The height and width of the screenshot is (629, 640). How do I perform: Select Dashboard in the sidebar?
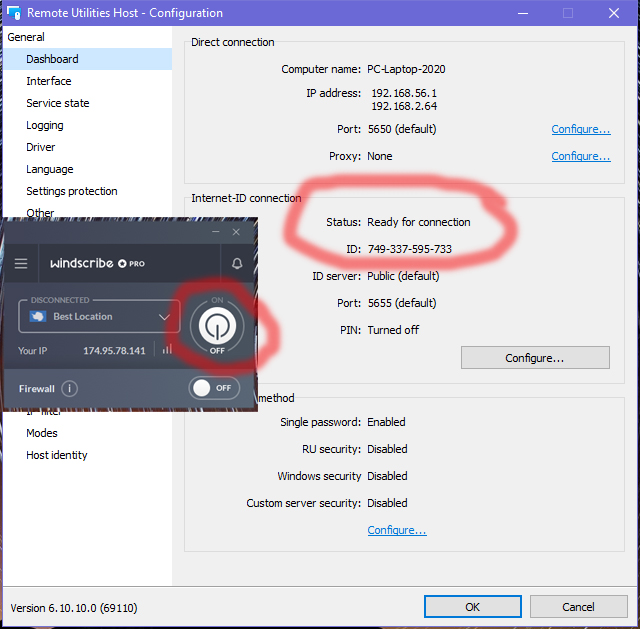coord(52,59)
